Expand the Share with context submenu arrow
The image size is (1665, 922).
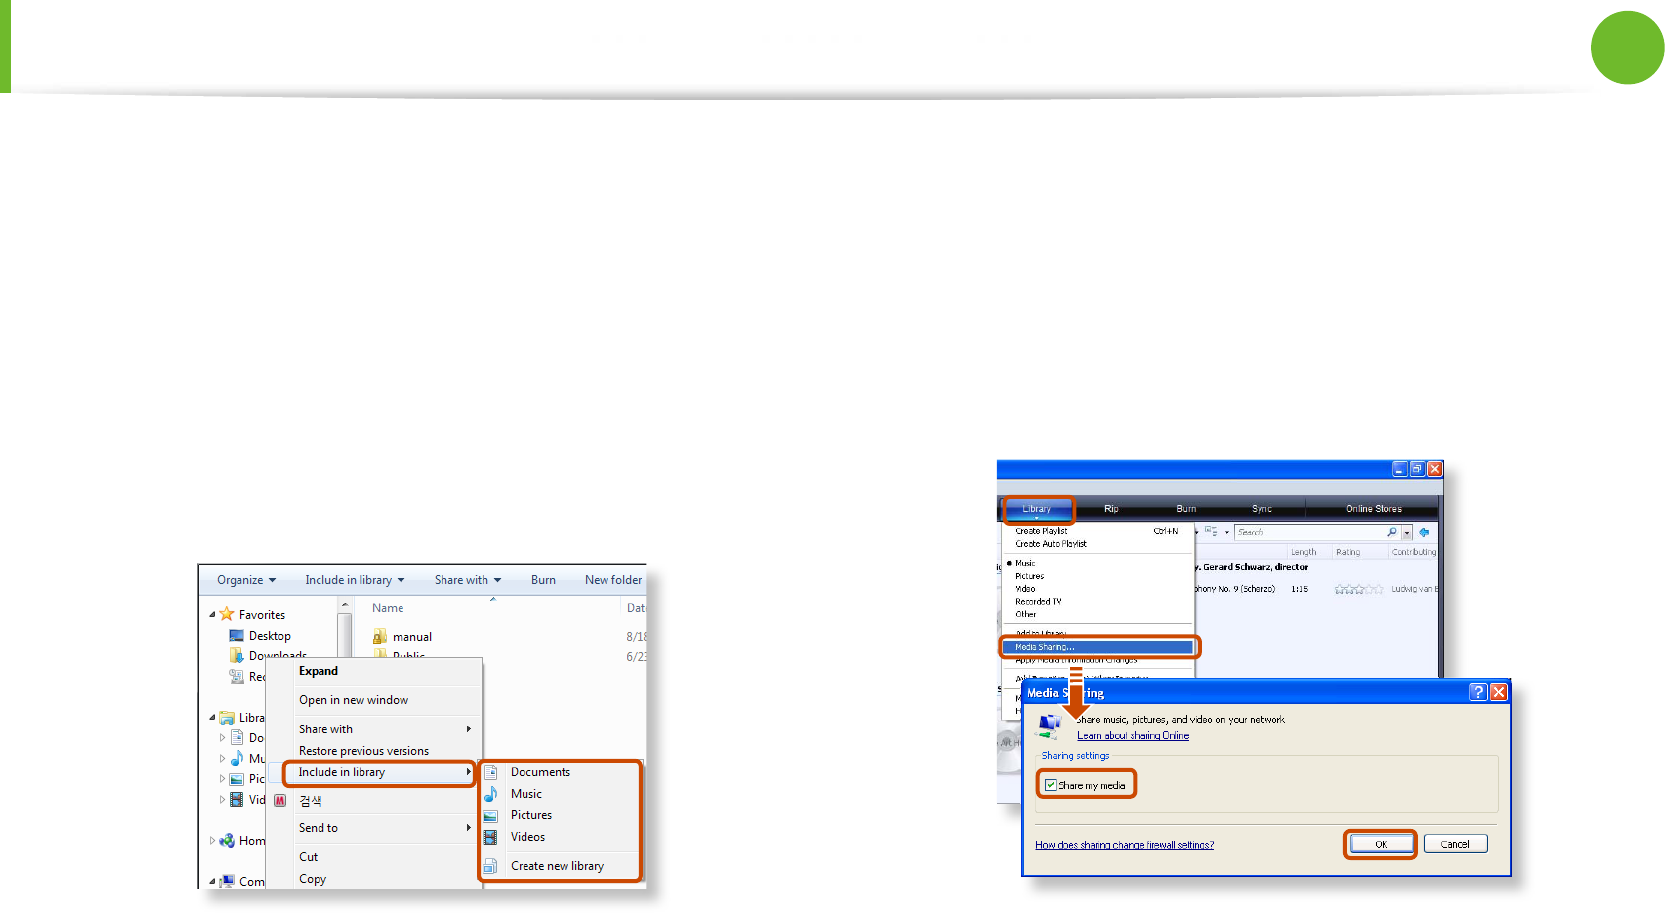[x=468, y=729]
